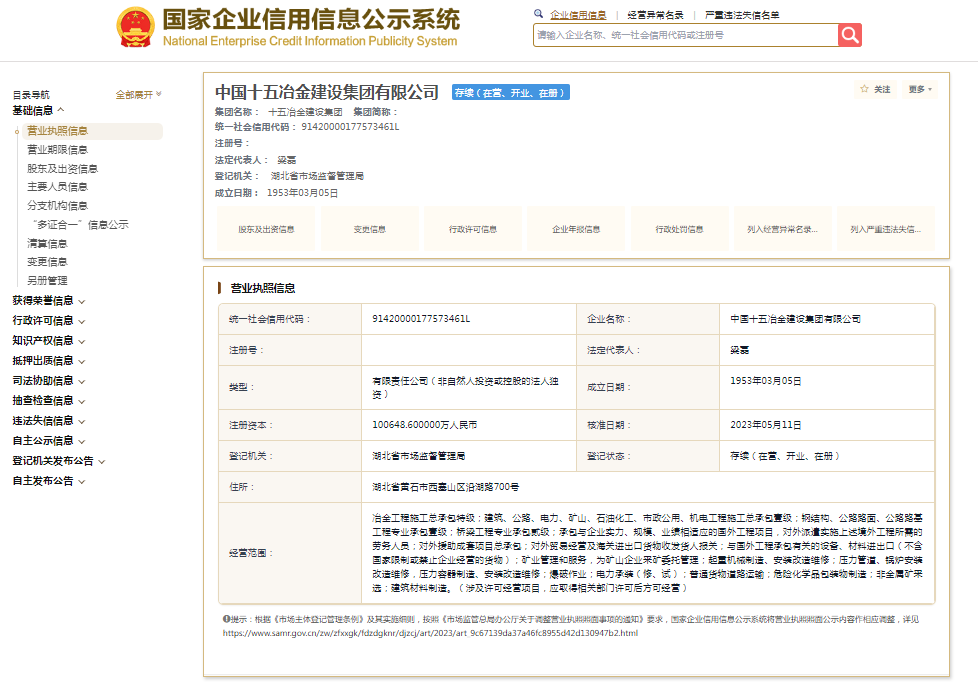
Task: Open 股东及出资信息 in sidebar tree
Action: 62,168
